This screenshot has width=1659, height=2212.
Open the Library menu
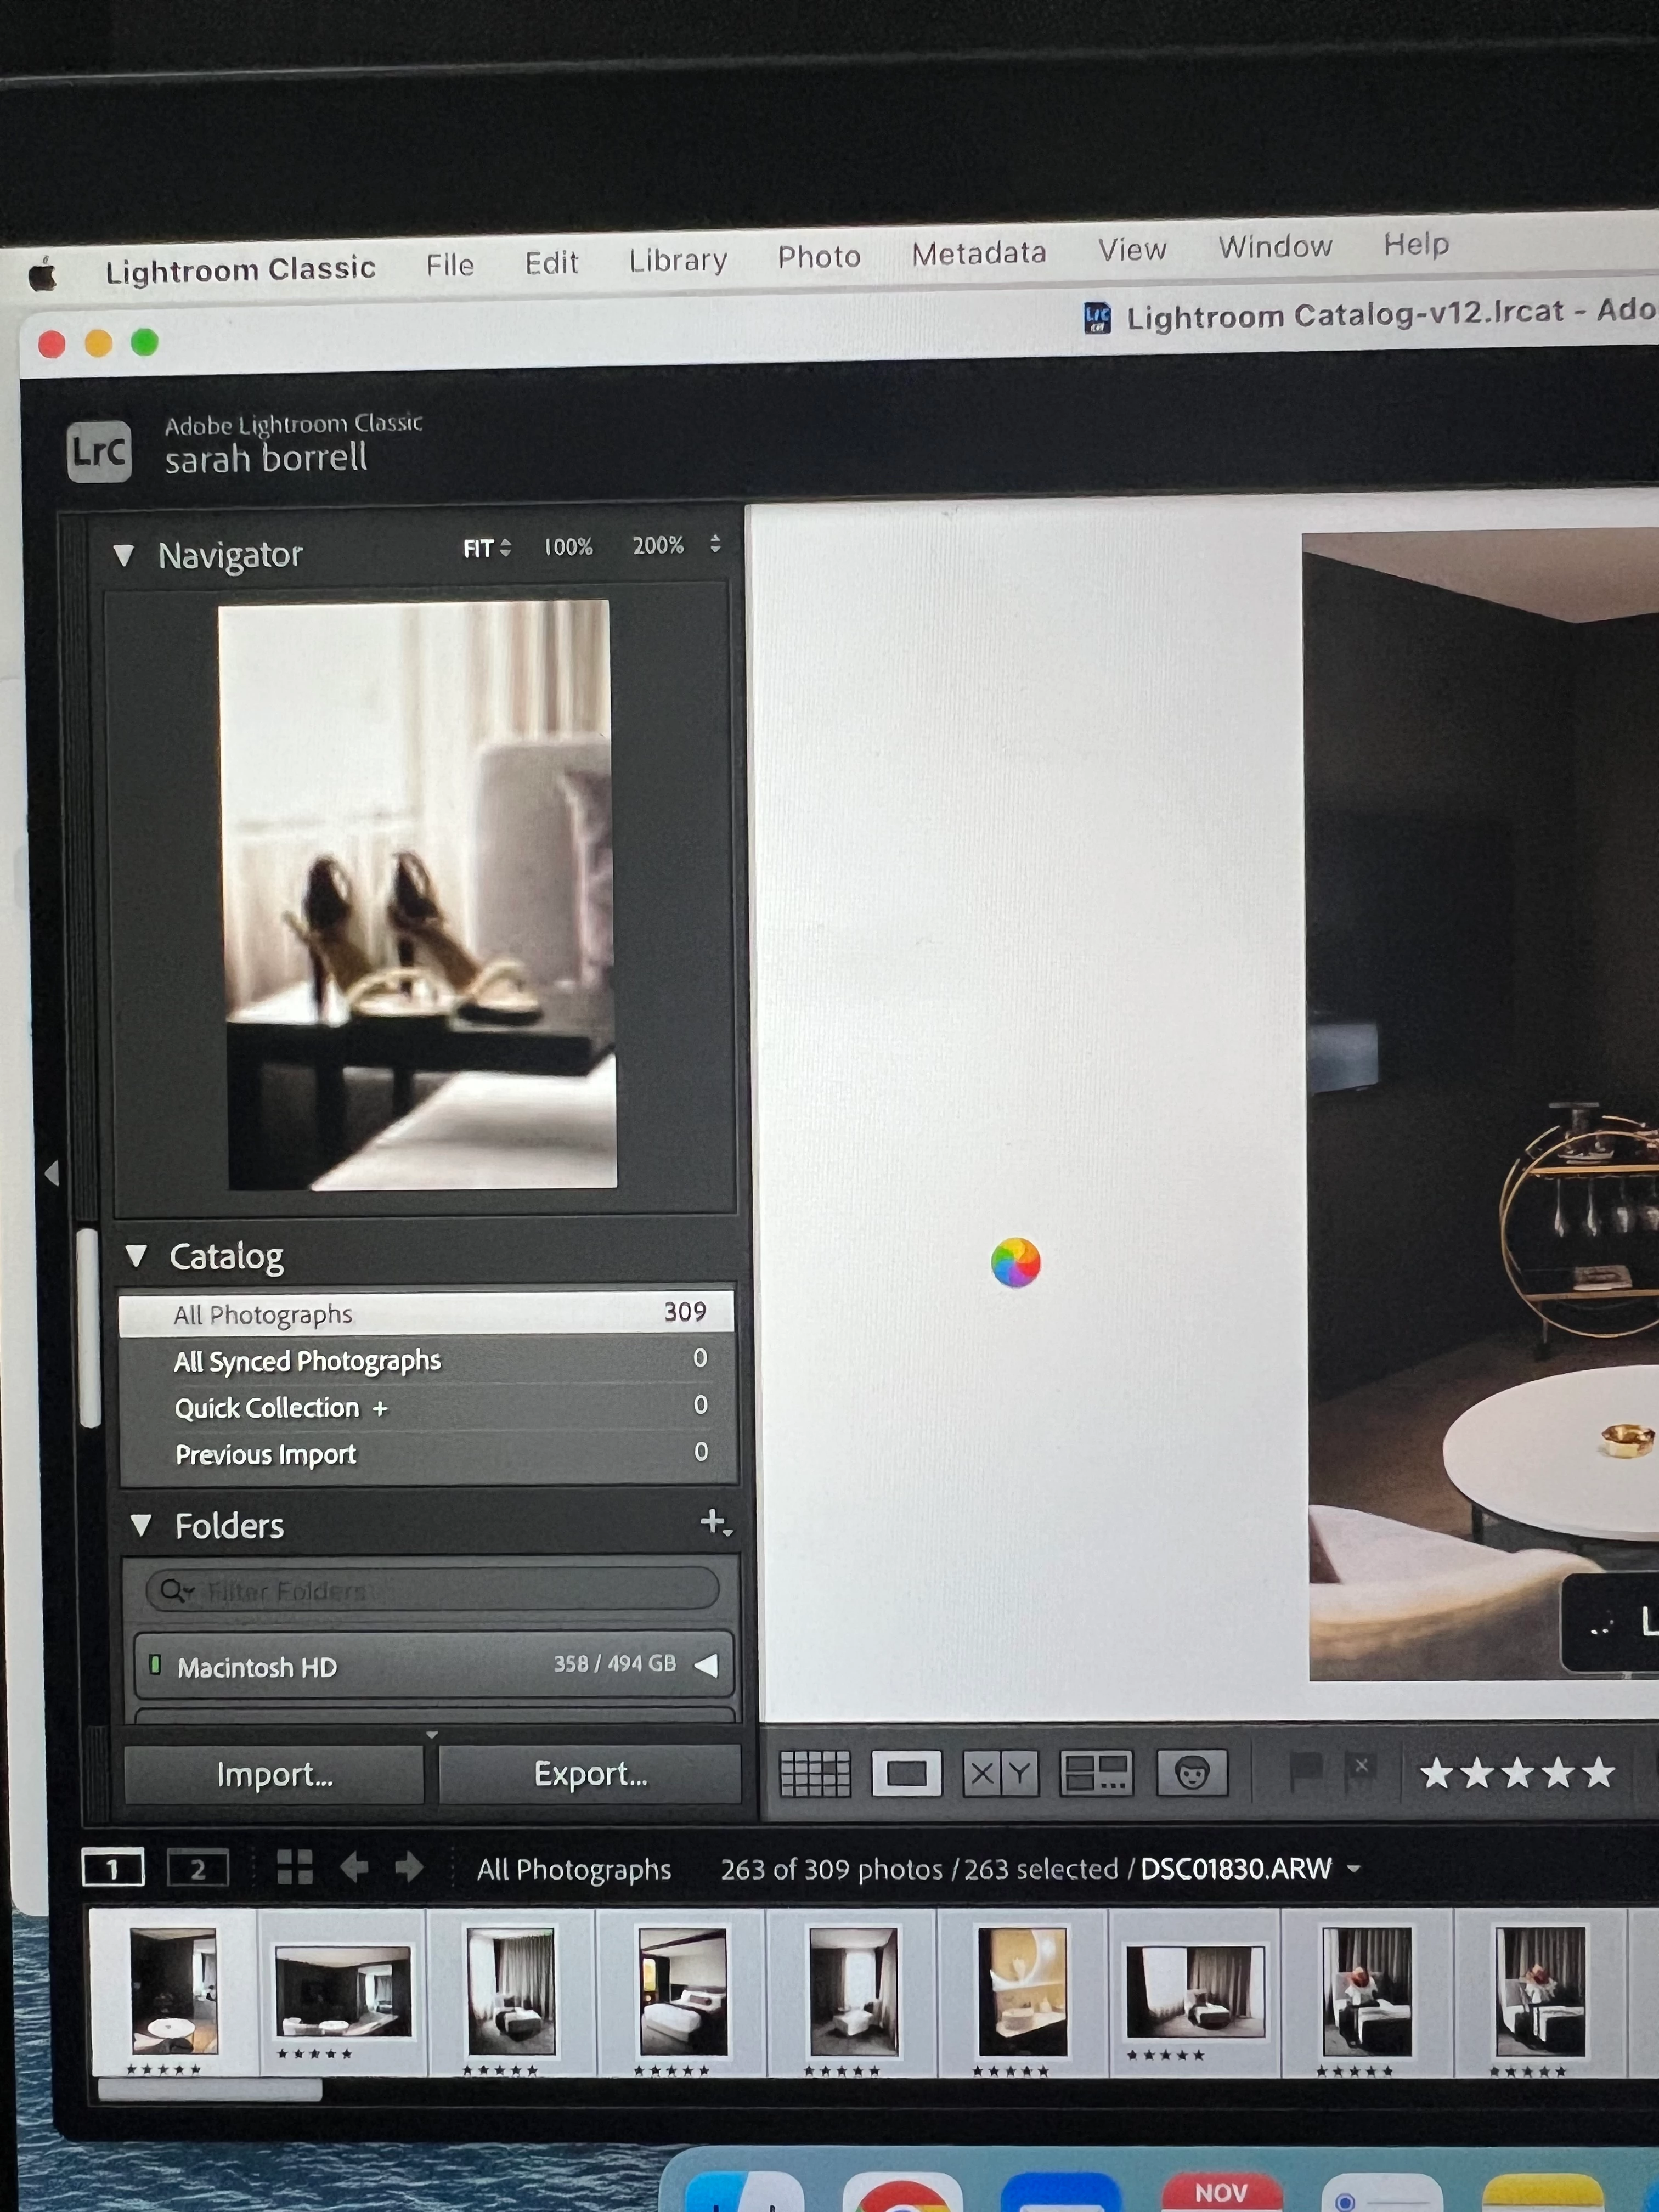(x=677, y=260)
